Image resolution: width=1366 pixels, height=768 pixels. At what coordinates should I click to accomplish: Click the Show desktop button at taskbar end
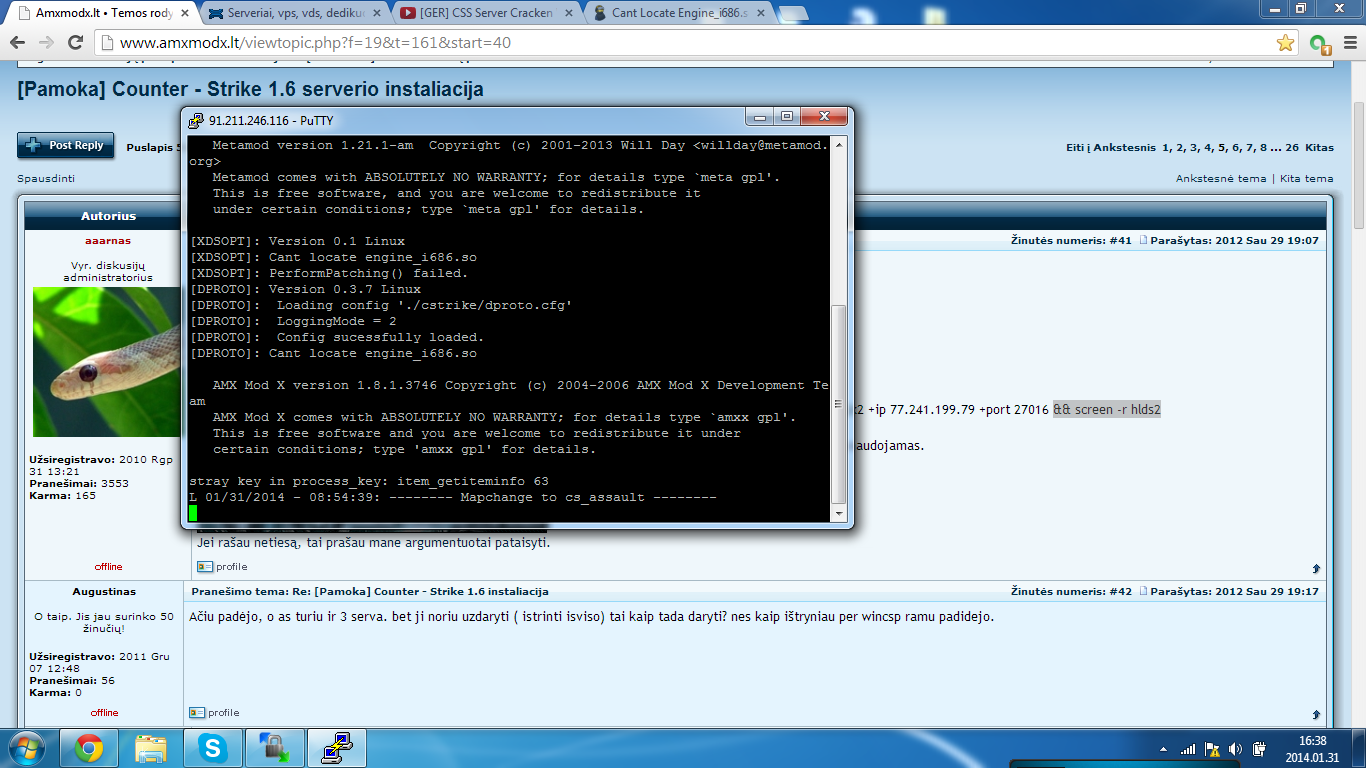[1359, 748]
